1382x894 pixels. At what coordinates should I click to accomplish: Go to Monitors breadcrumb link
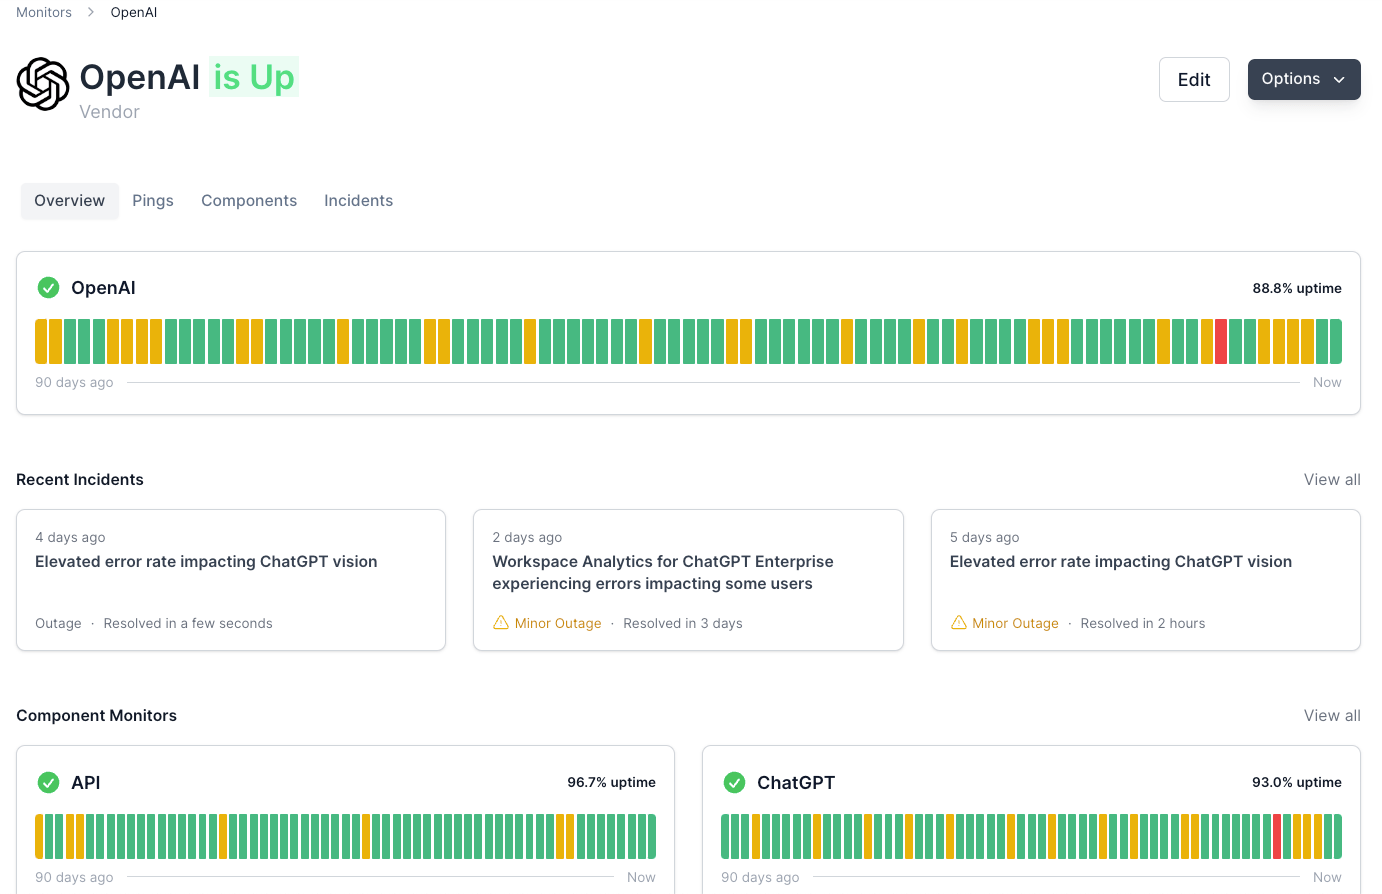(44, 12)
